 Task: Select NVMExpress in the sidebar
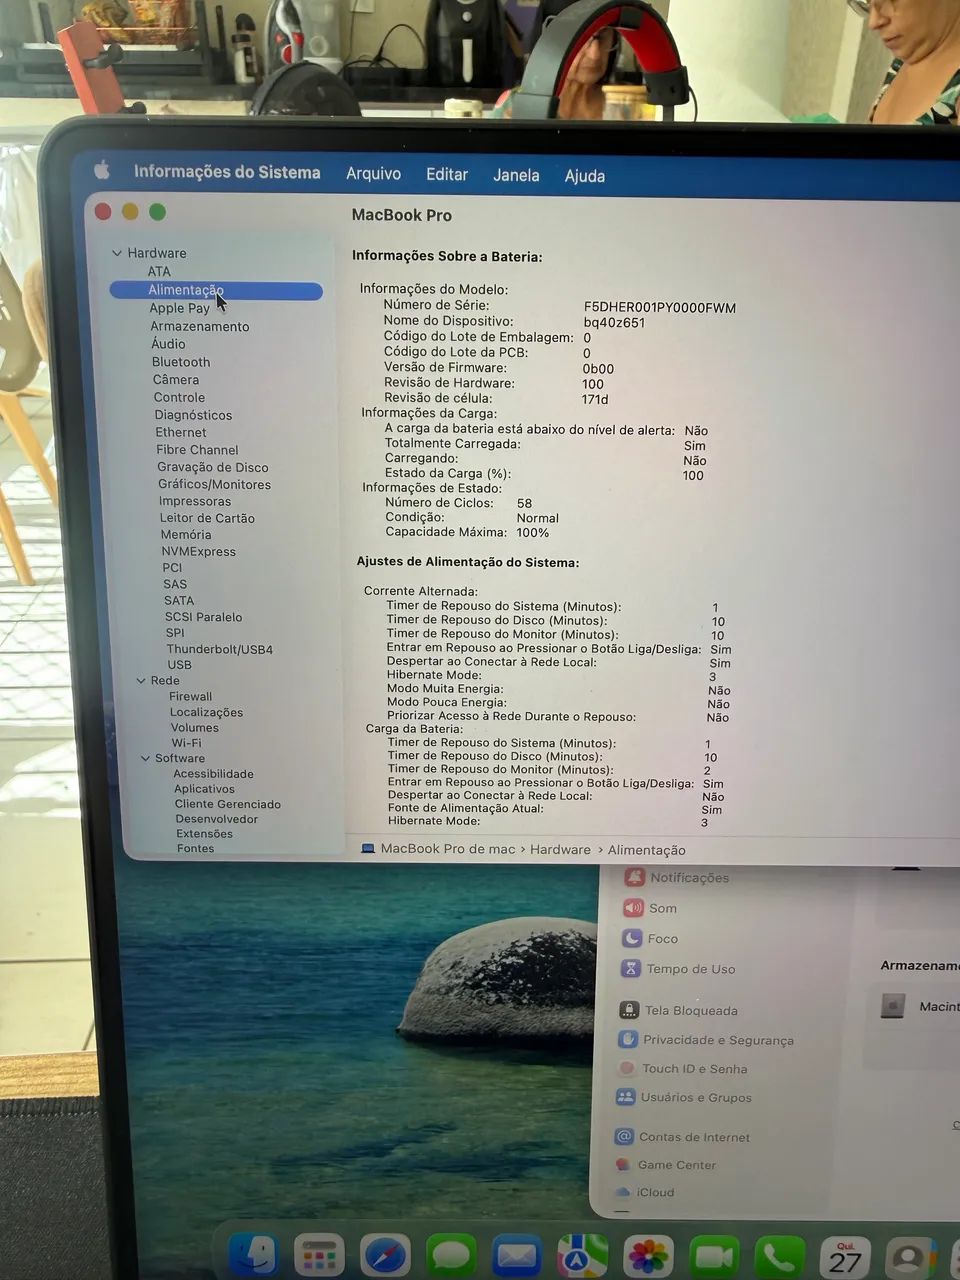pos(199,552)
